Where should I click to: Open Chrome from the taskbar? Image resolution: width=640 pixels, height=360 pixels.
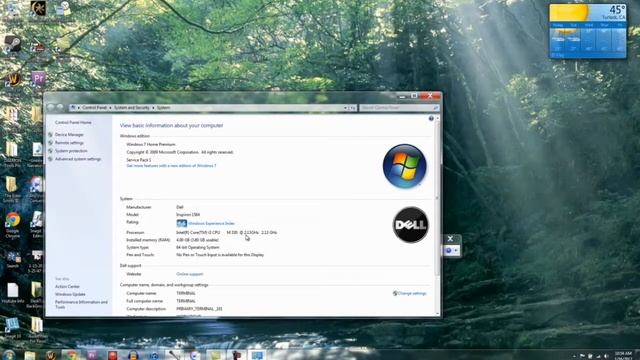pos(71,355)
